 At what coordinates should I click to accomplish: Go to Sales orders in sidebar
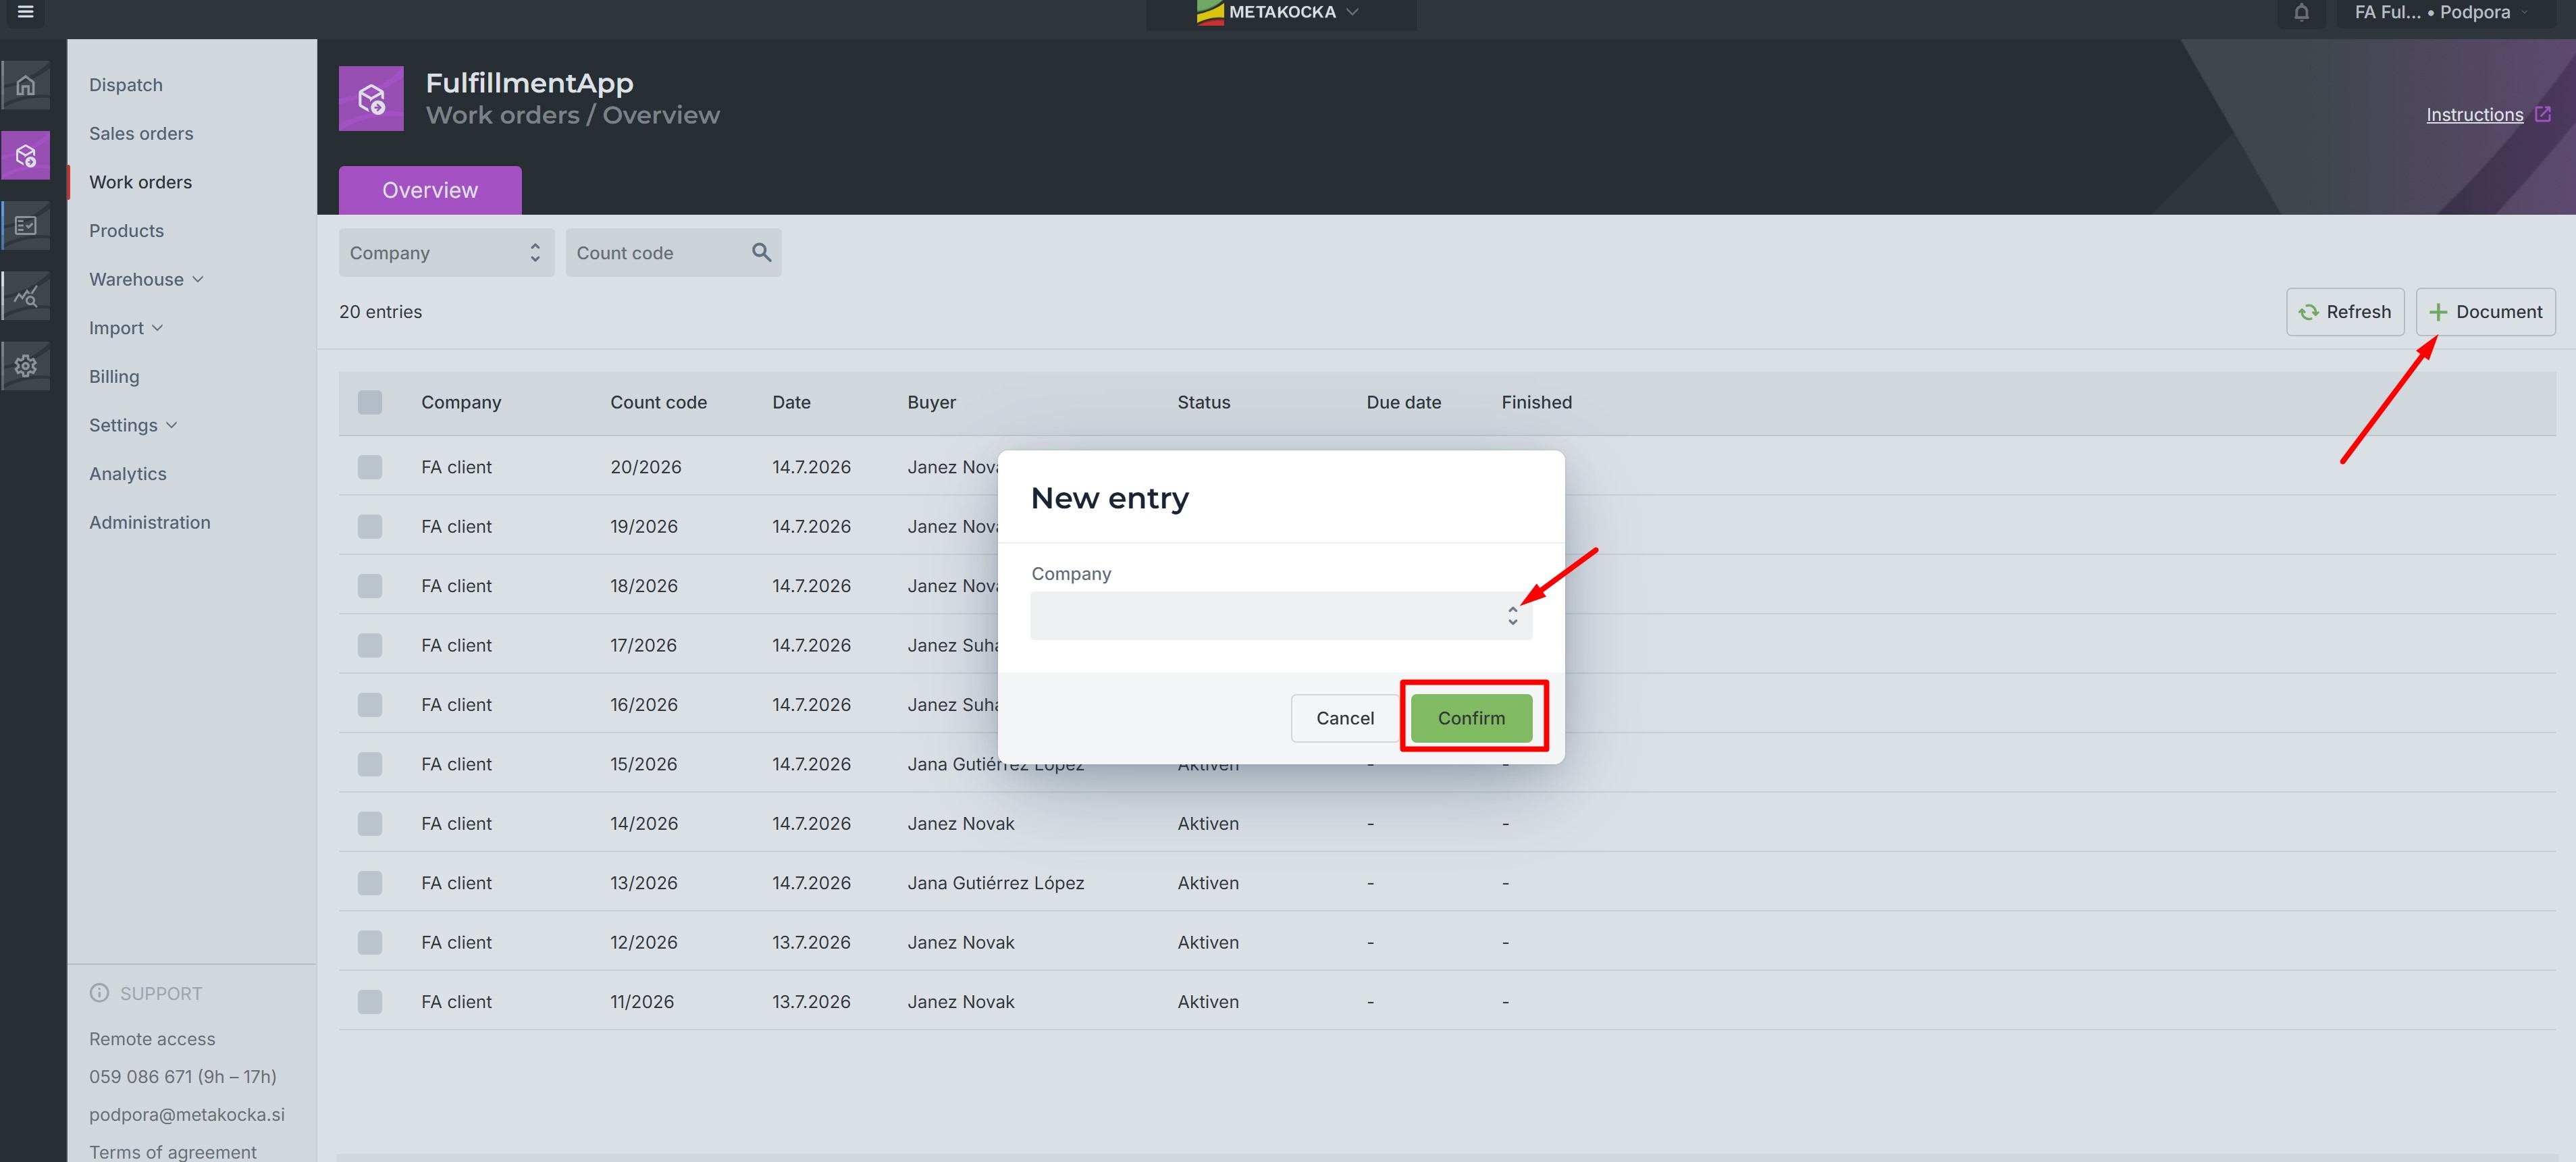[141, 133]
